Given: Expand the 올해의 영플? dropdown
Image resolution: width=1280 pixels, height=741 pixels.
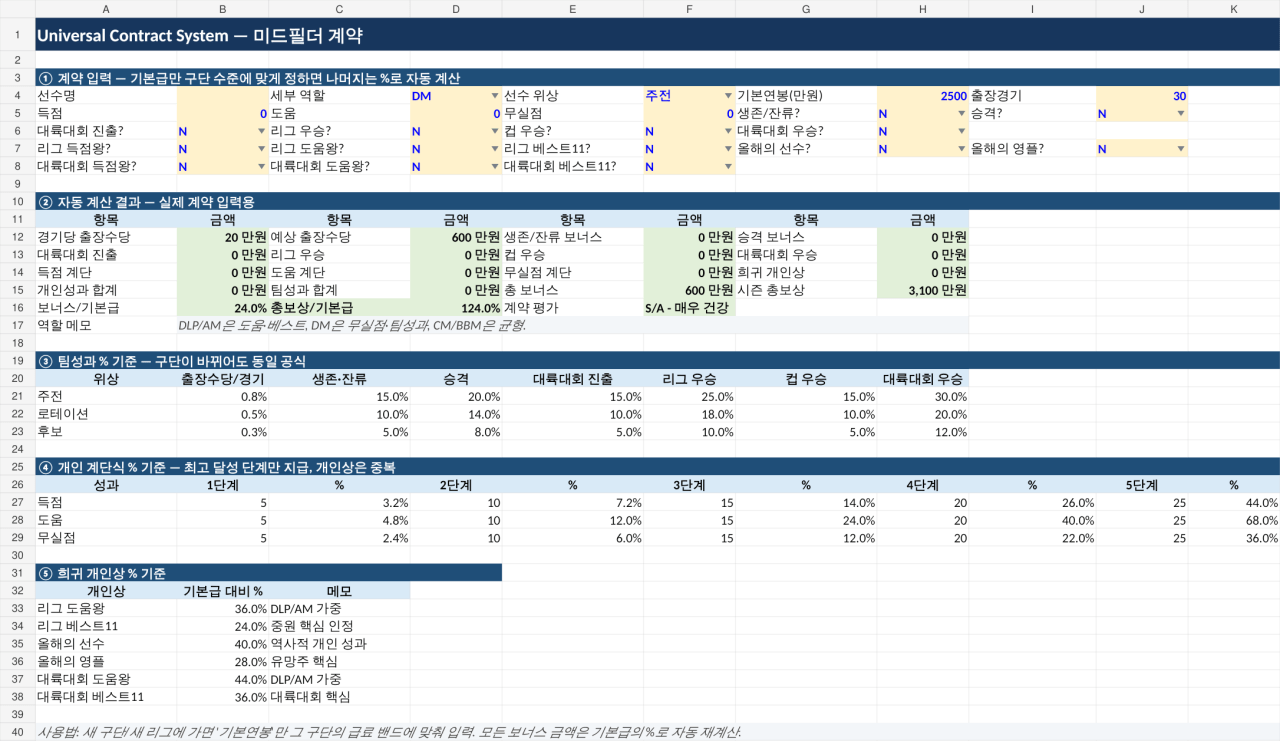Looking at the screenshot, I should [1181, 149].
